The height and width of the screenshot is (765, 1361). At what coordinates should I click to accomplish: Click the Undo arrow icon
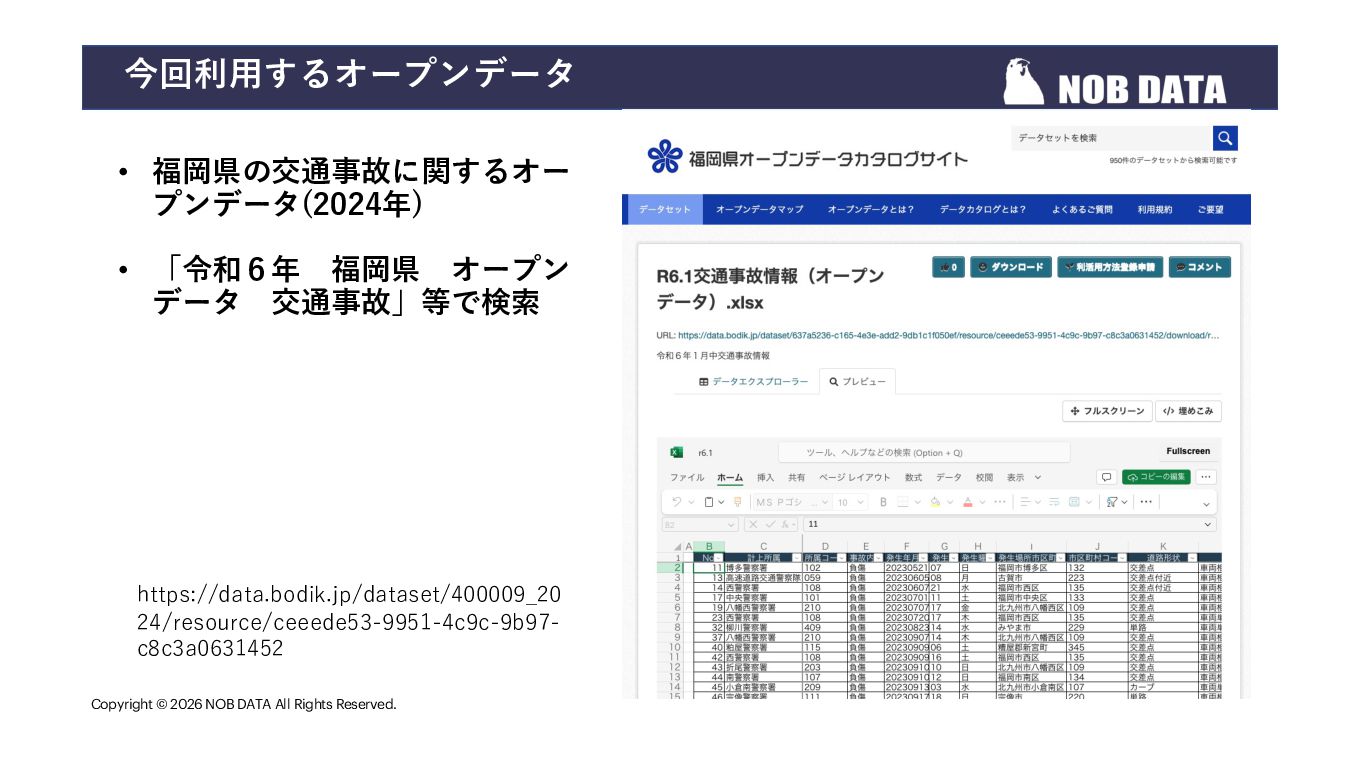pos(677,502)
